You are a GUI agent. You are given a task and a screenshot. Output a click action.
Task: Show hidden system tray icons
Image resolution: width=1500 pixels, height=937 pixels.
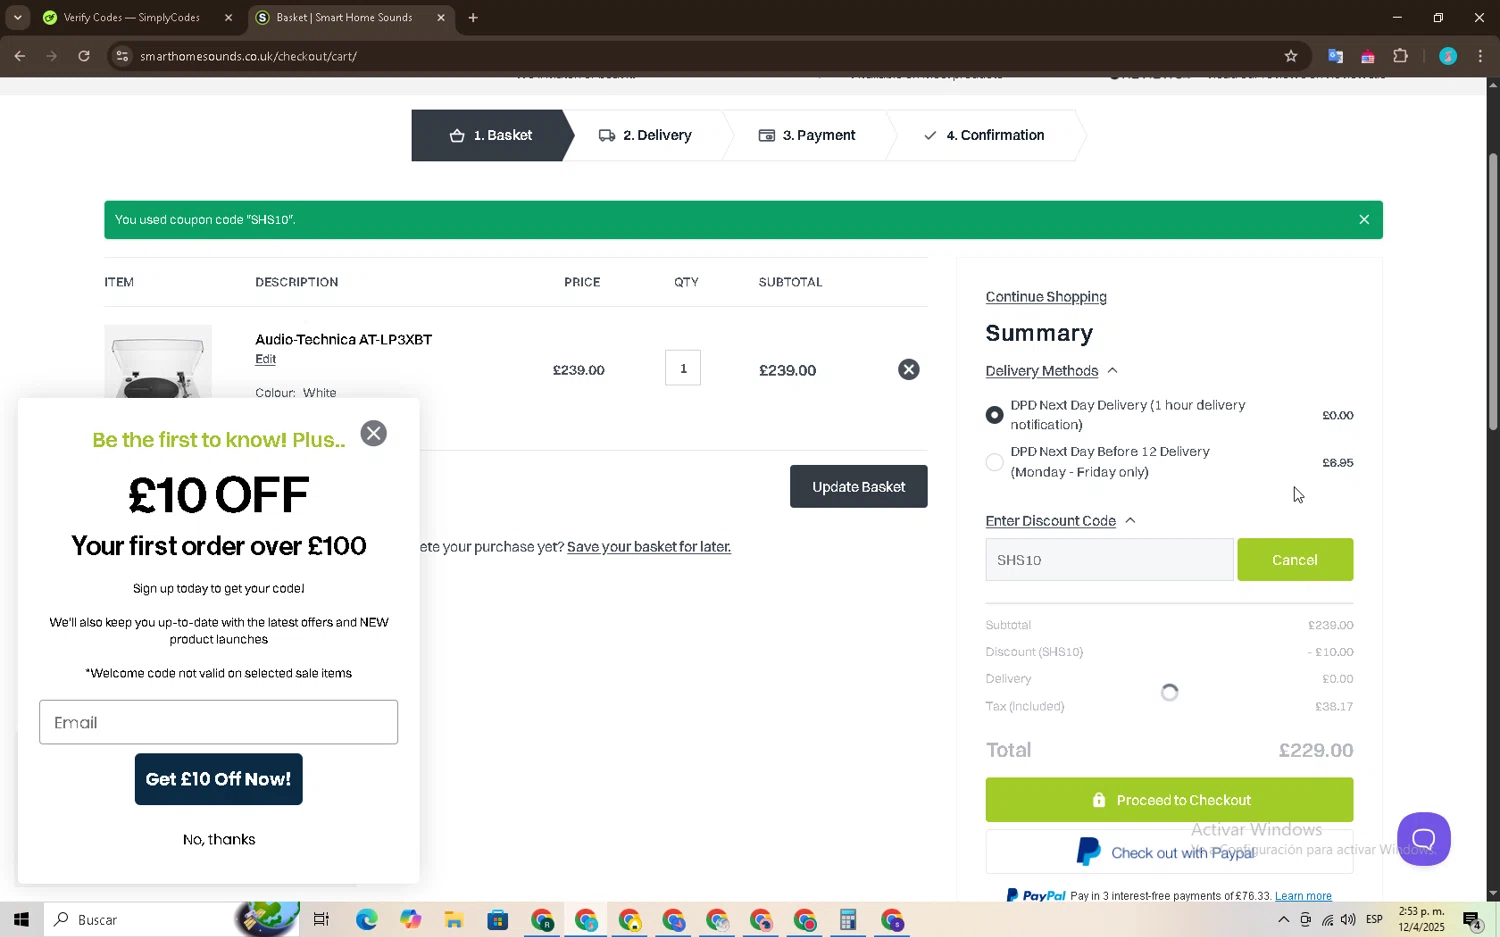1283,920
